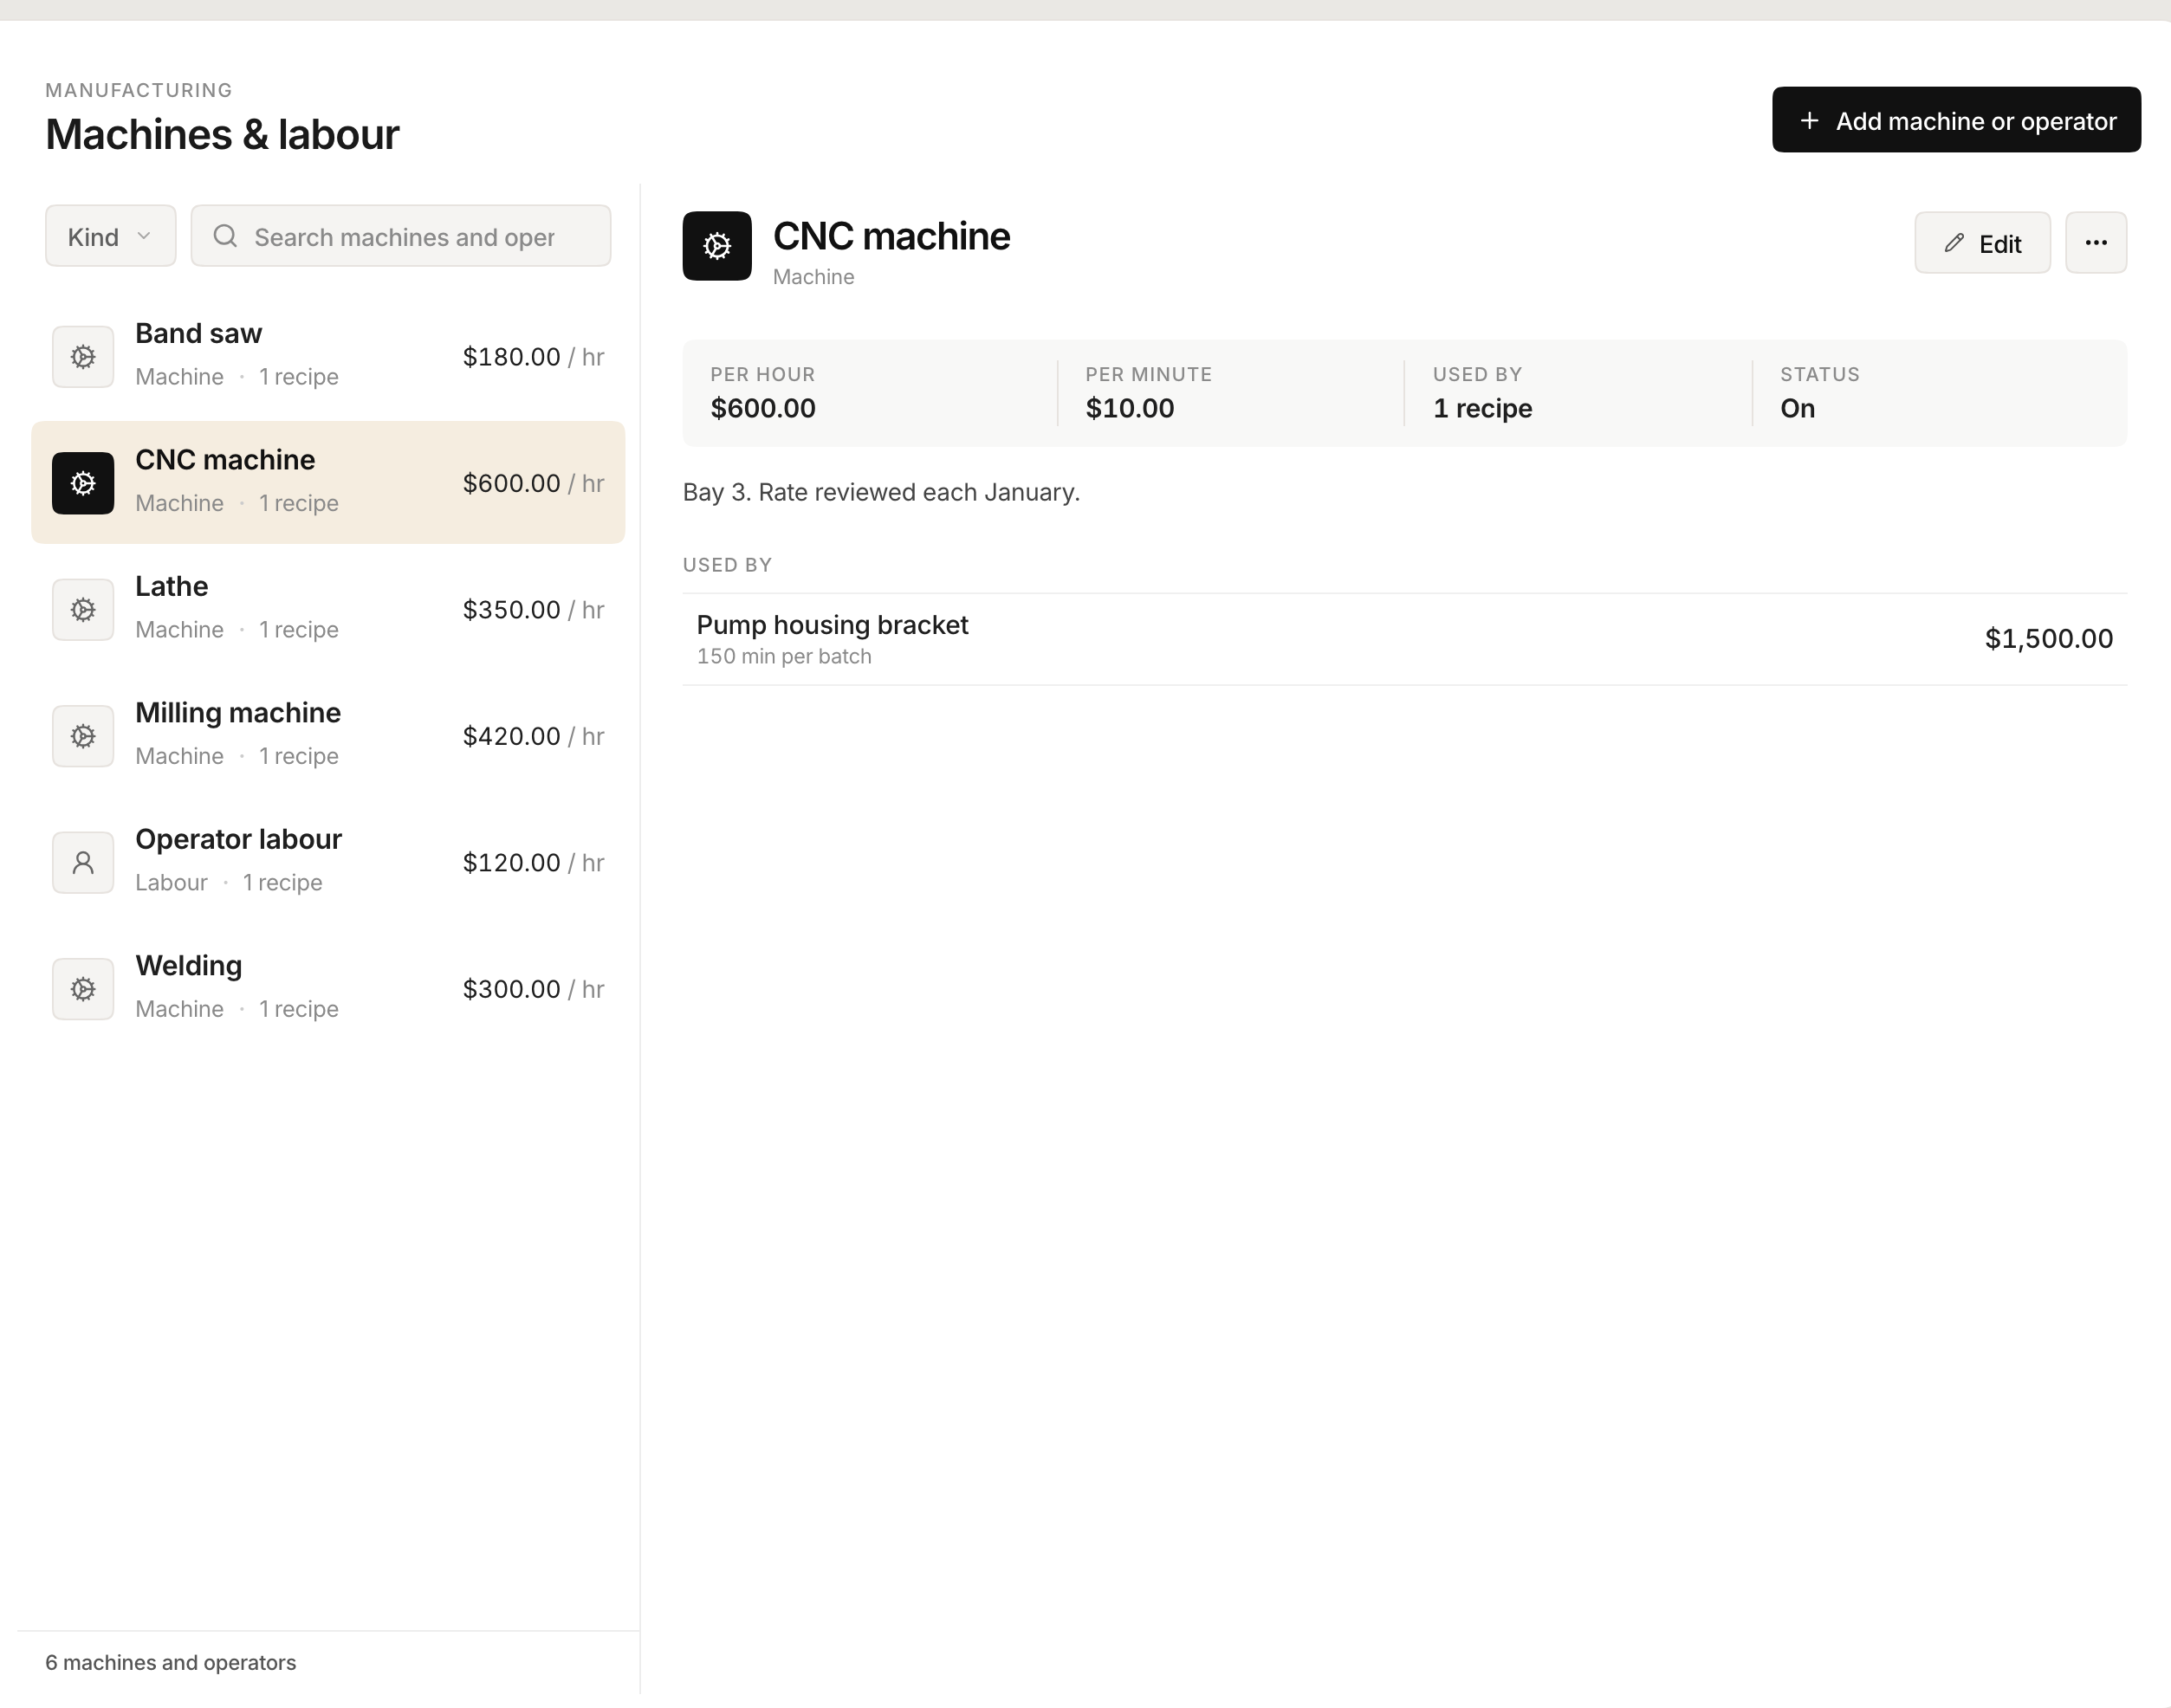
Task: Open the Kind filter dropdown
Action: click(x=111, y=236)
